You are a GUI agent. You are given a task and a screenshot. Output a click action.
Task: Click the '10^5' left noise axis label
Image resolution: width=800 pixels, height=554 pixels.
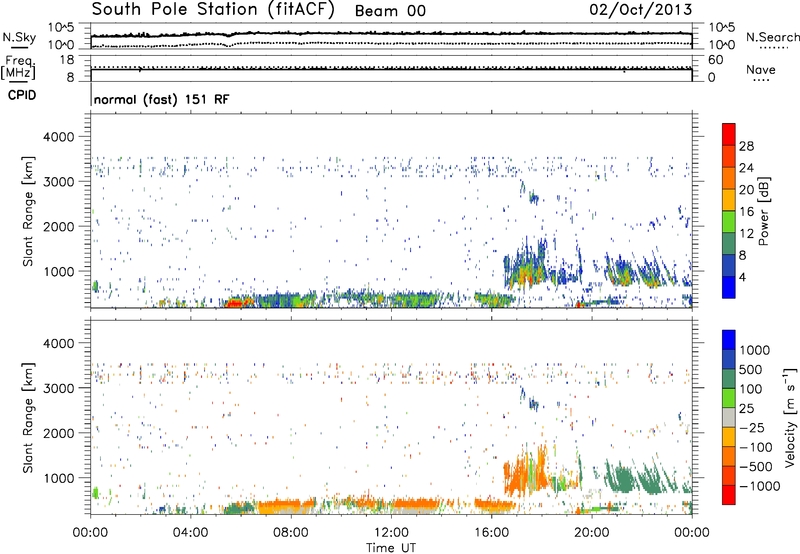pos(61,28)
